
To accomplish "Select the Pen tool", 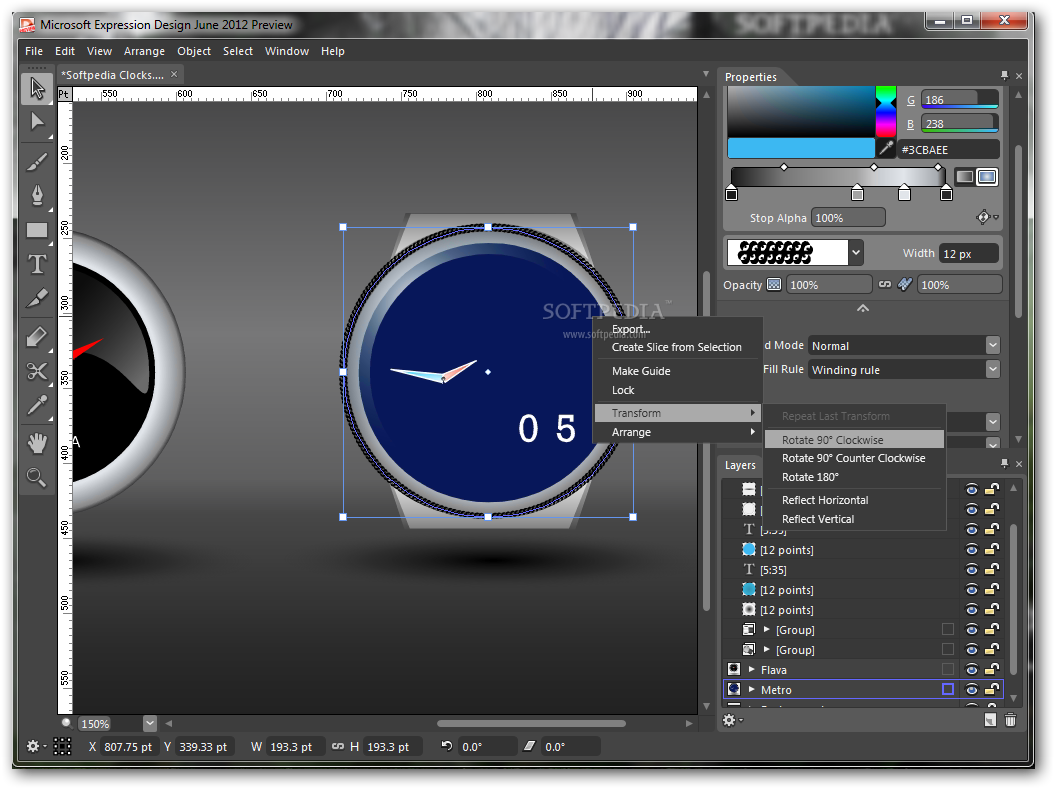I will 37,196.
